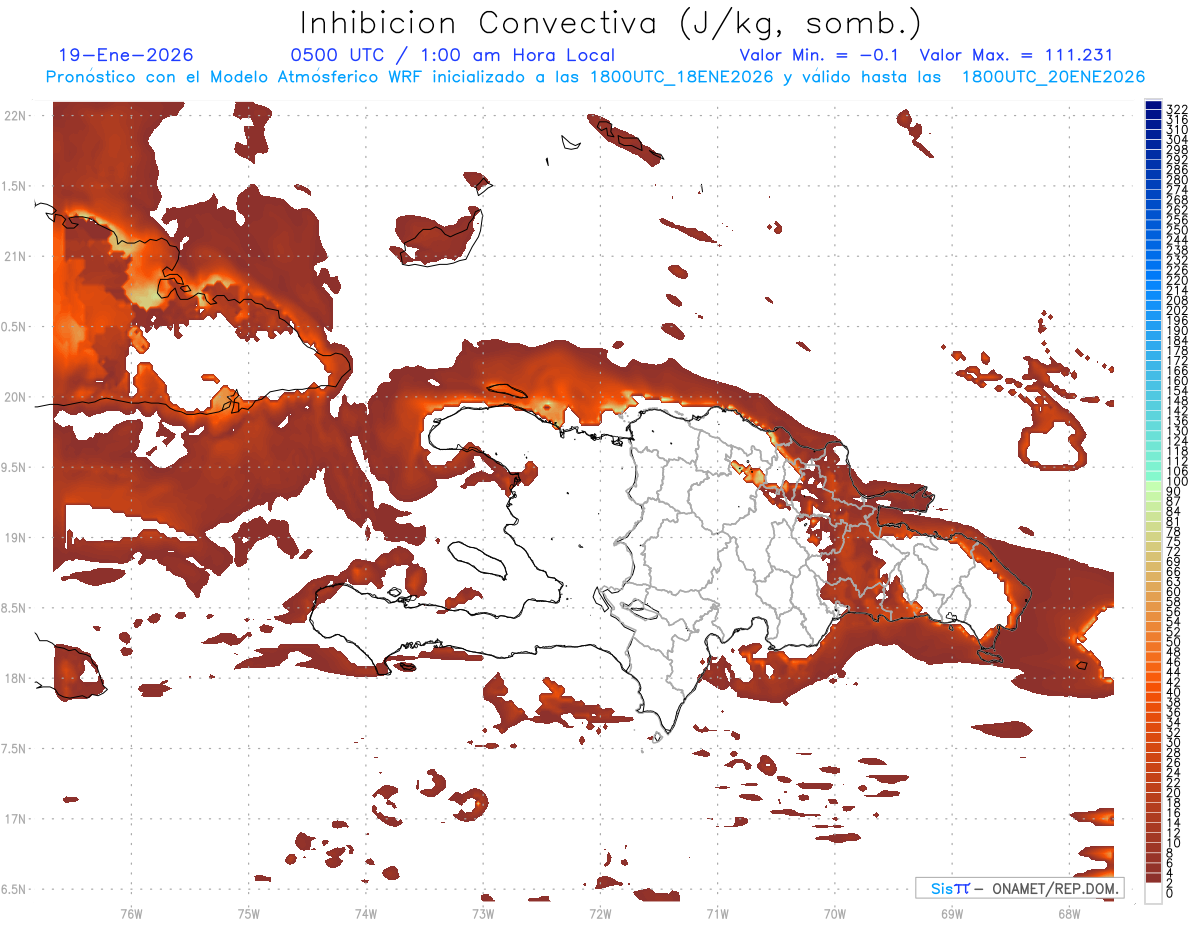Click the "0.5N" latitude label
The height and width of the screenshot is (927, 1200).
(13, 327)
